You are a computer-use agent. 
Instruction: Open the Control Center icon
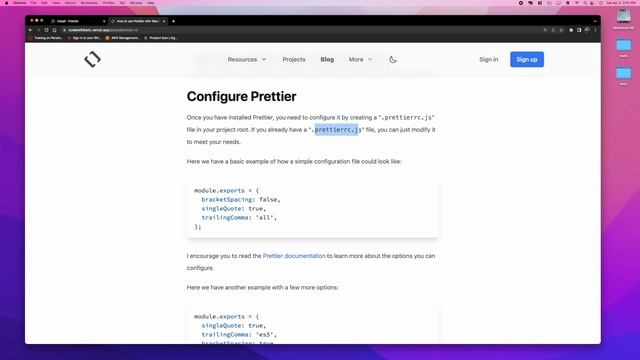click(x=592, y=3)
